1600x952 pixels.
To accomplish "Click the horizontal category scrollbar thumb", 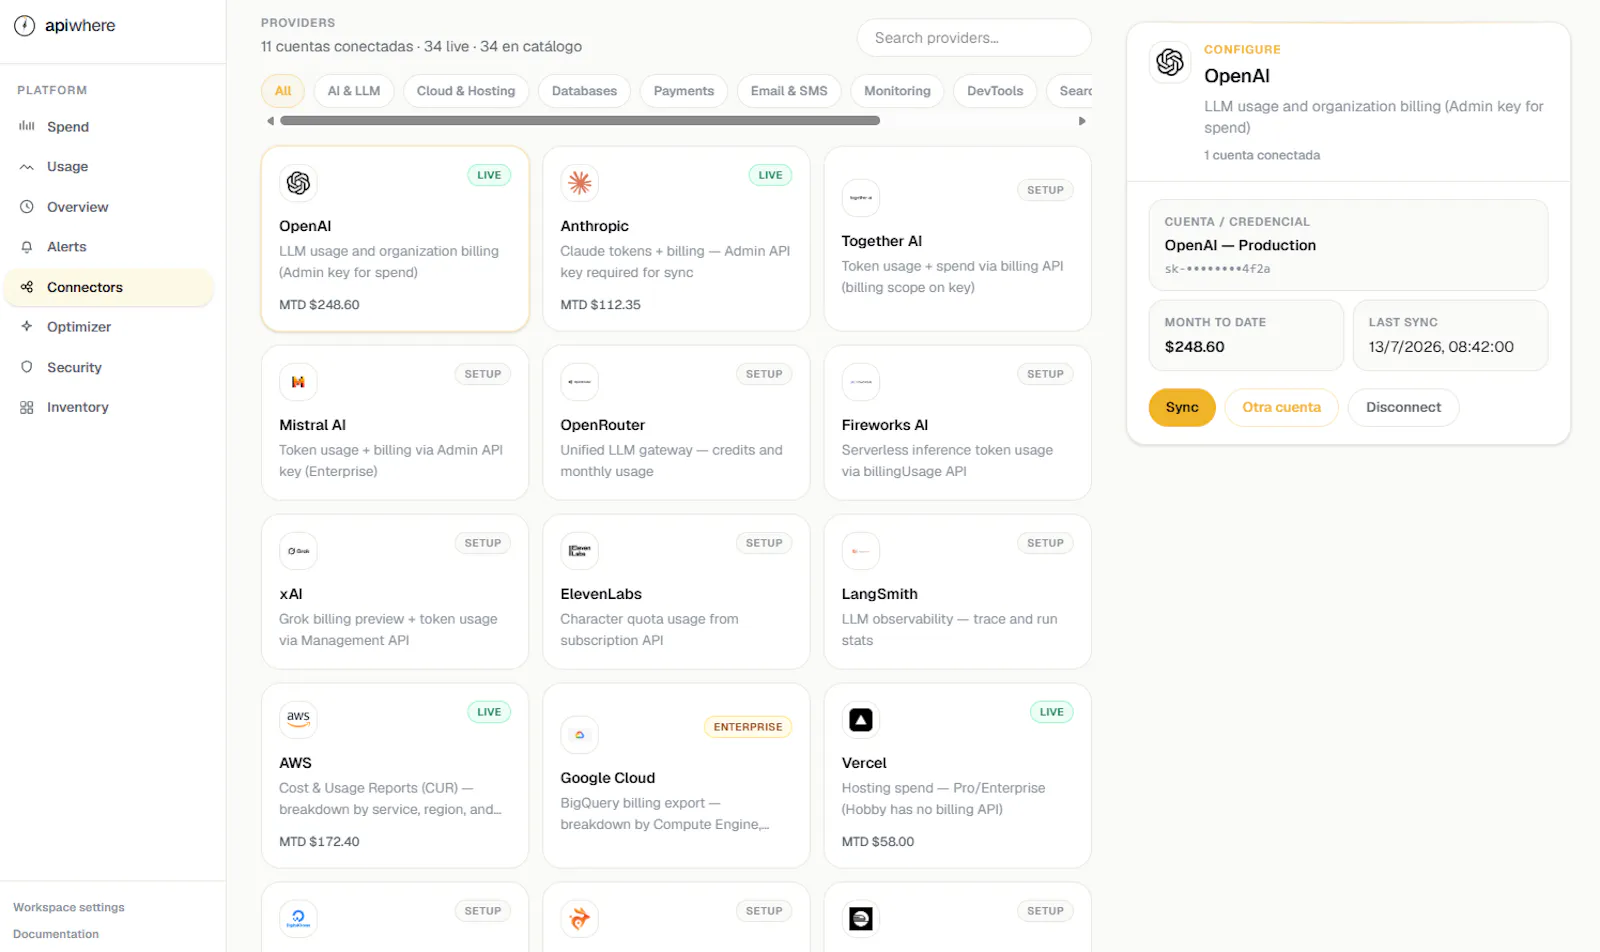I will click(x=580, y=121).
